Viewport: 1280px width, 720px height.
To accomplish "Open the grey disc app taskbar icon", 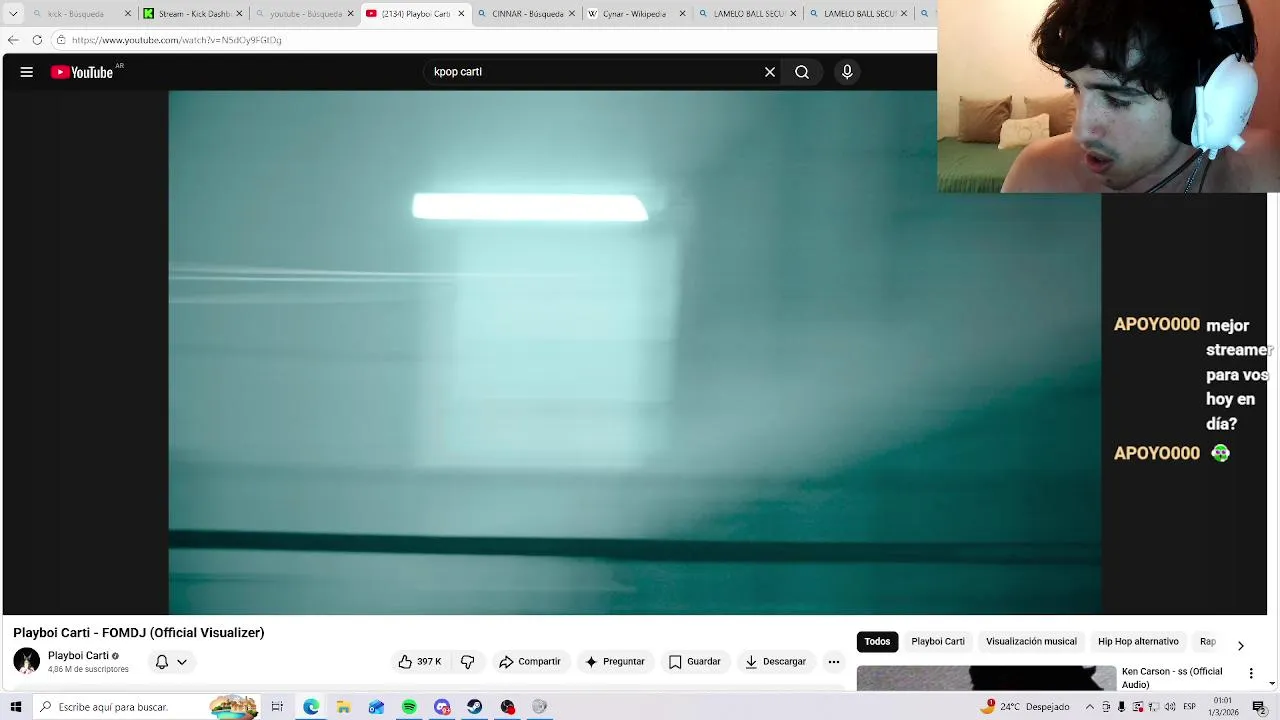I will [x=539, y=707].
